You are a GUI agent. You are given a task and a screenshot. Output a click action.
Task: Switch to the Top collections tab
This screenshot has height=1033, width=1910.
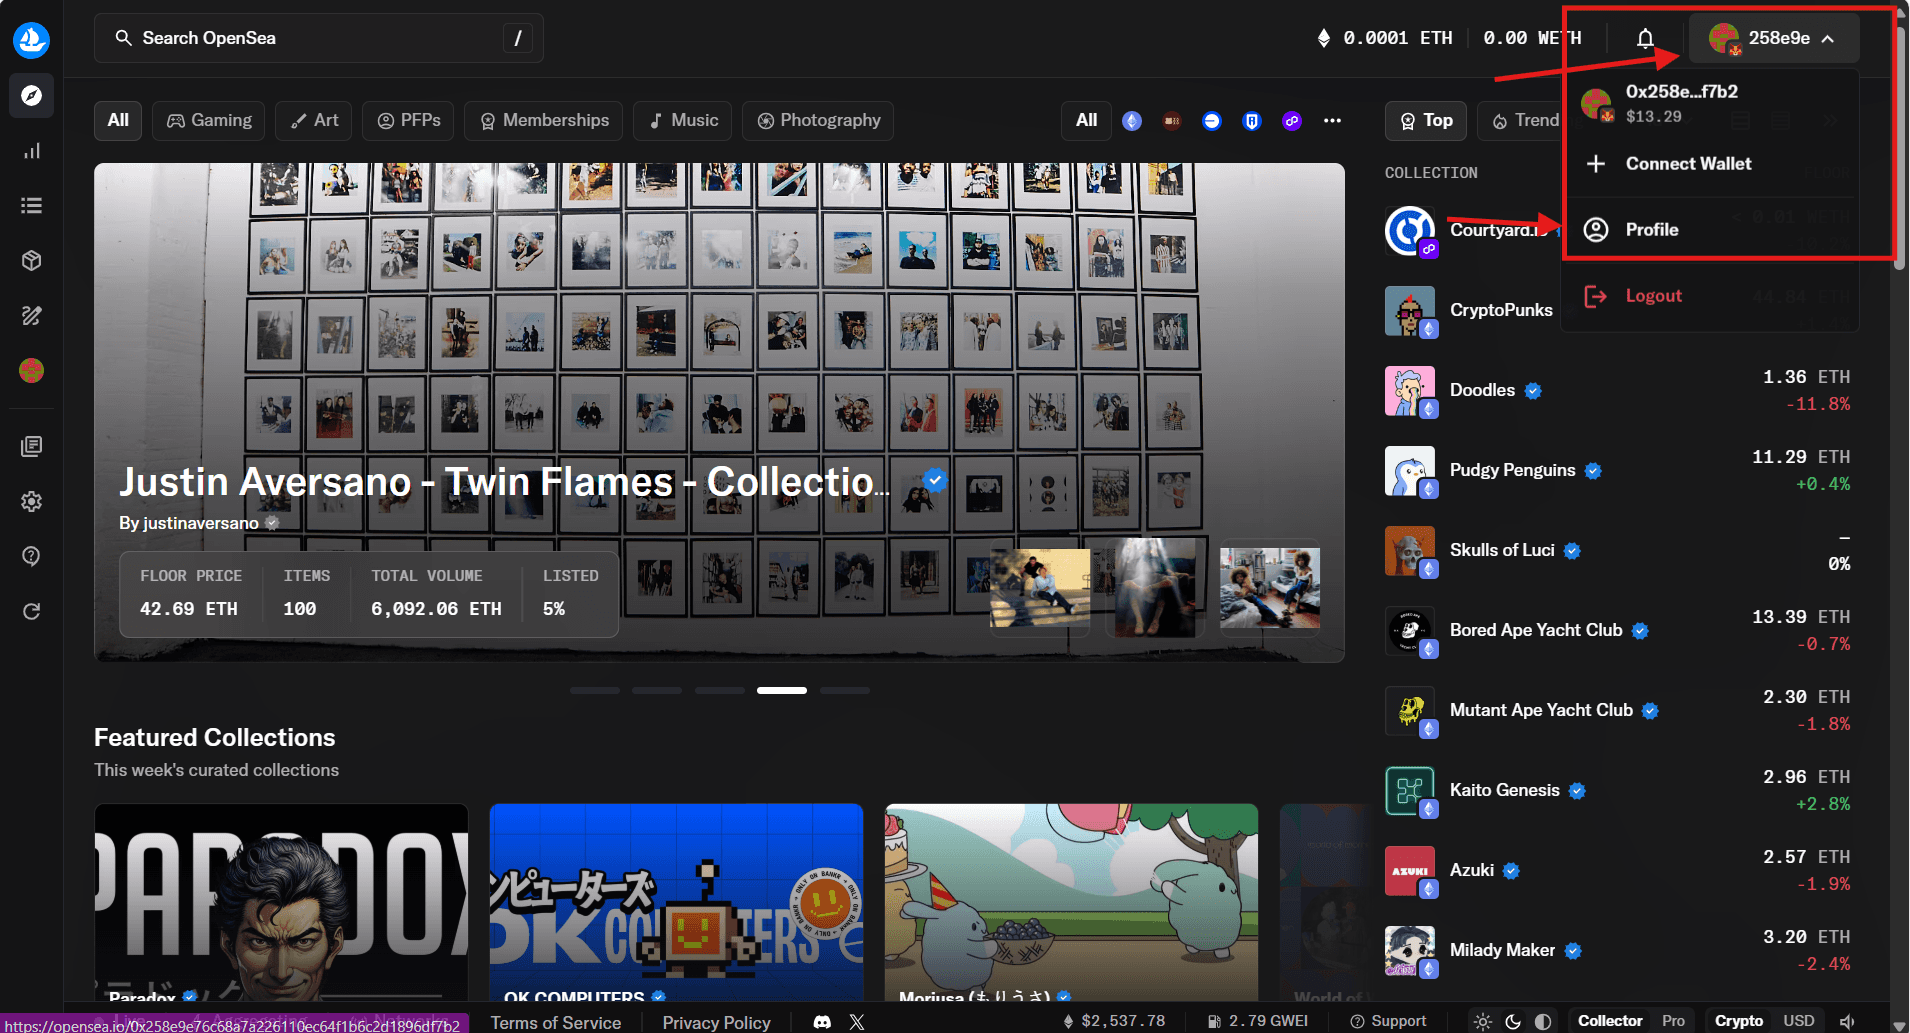click(1426, 121)
